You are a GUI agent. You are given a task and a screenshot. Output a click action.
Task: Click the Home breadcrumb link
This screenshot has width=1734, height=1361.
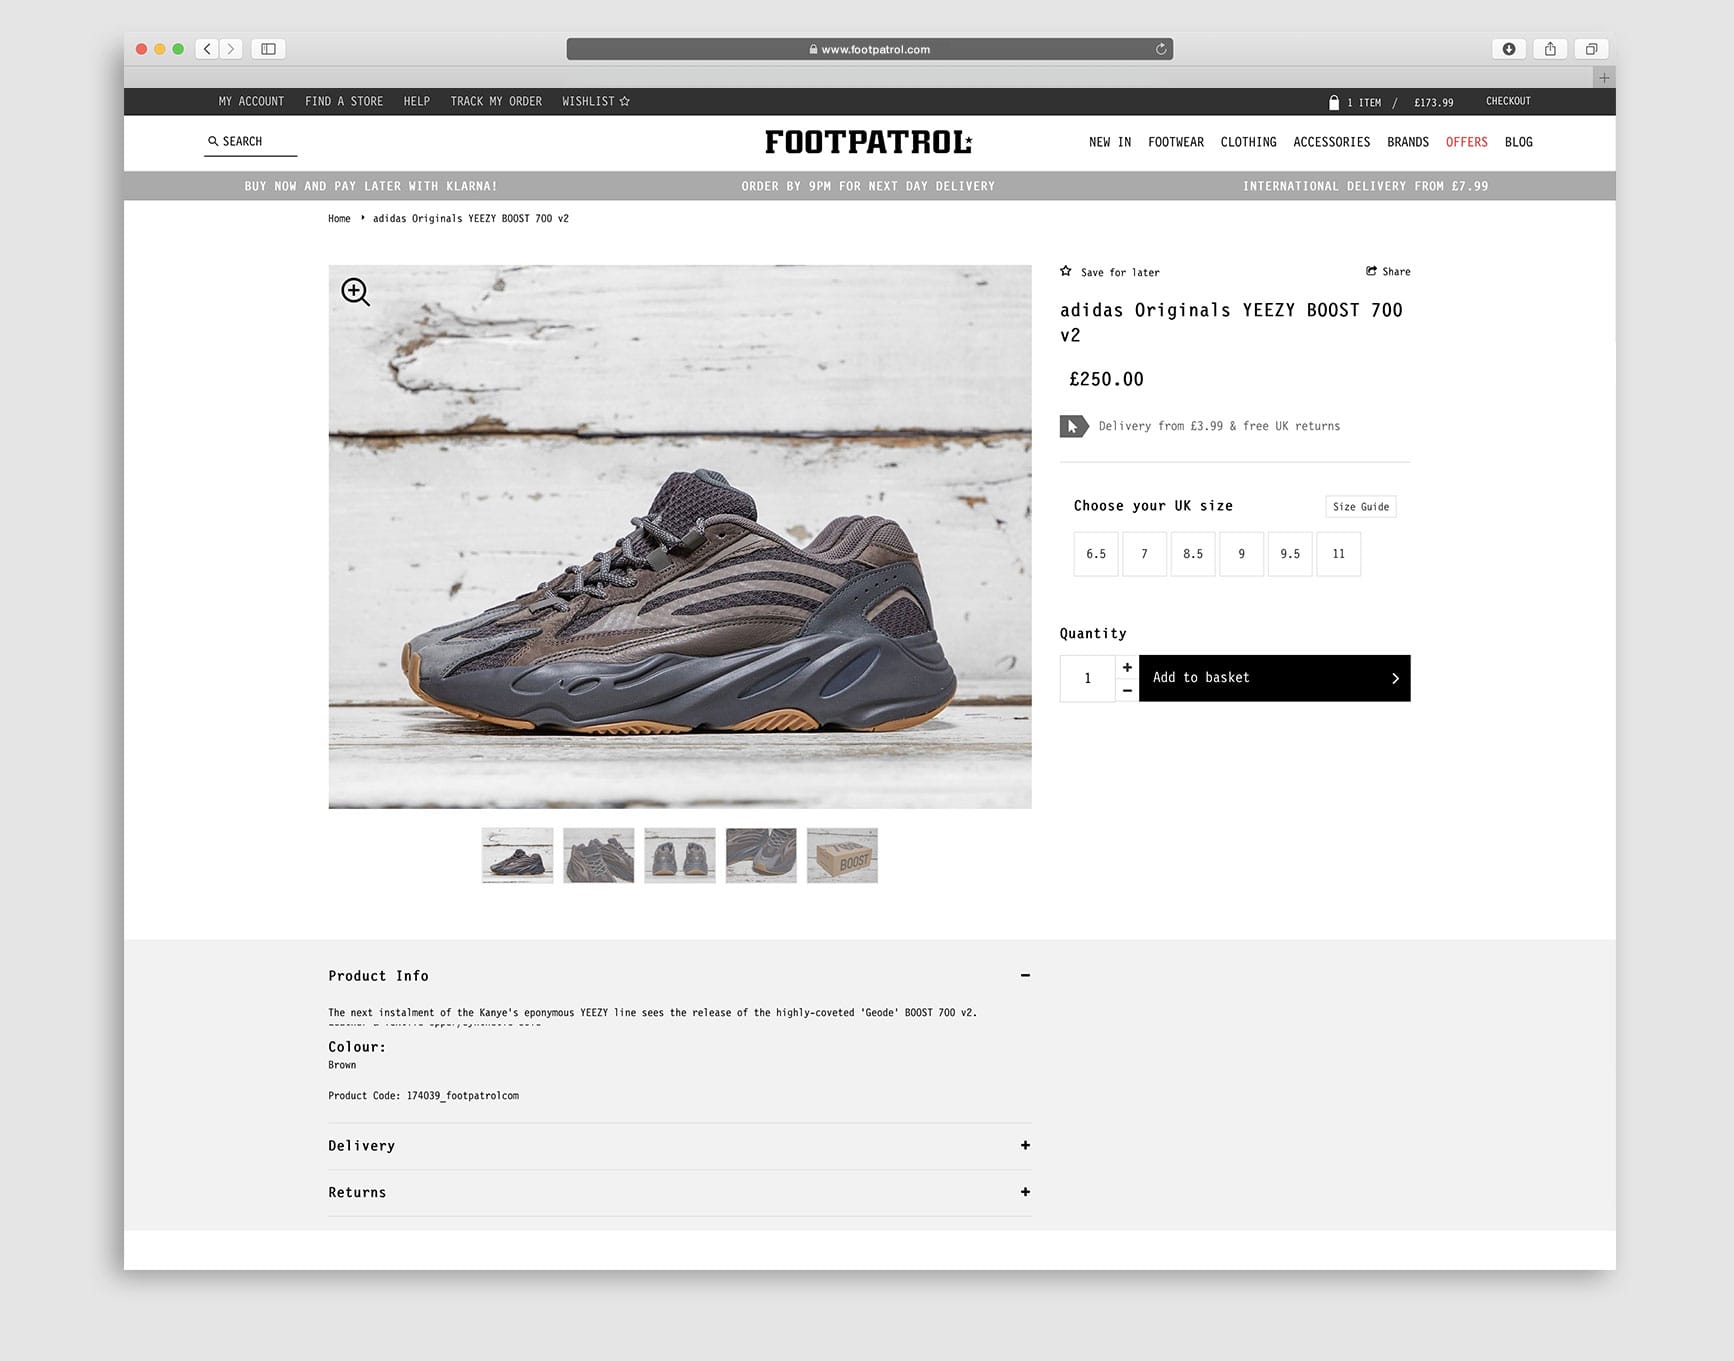[339, 218]
